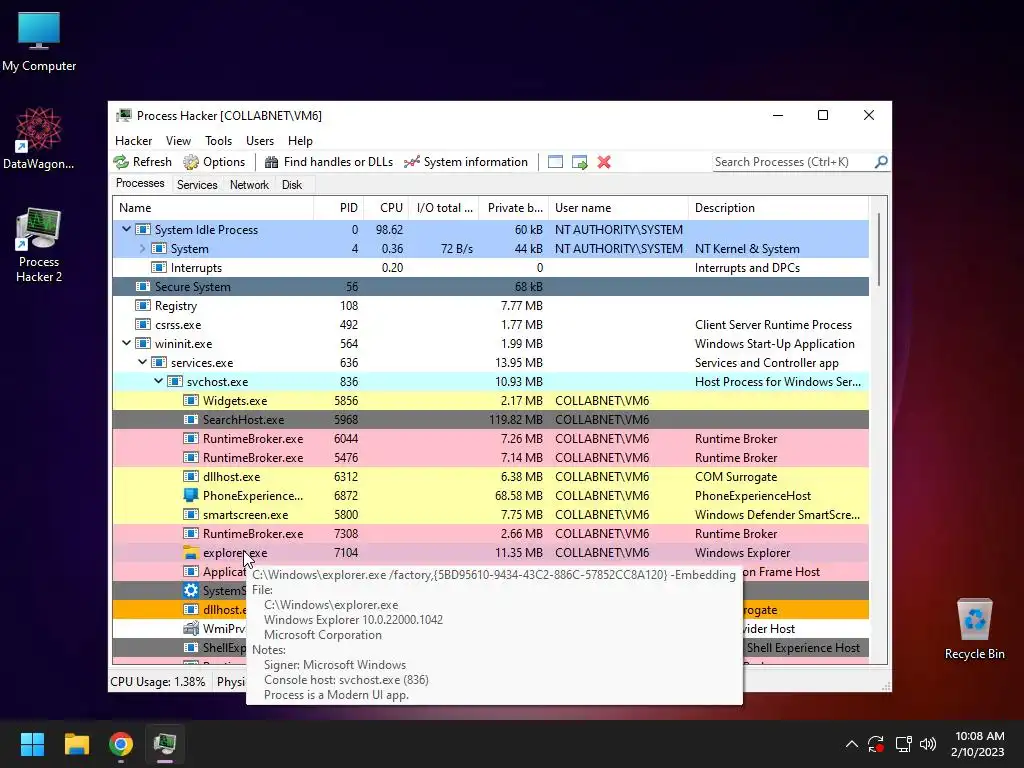Click the 119.82 MB private bytes value
The height and width of the screenshot is (768, 1024).
pos(515,419)
